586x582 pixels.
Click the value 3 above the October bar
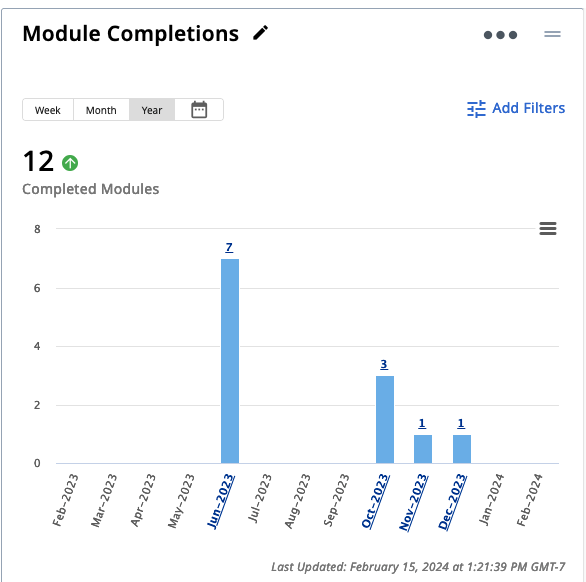[x=384, y=364]
